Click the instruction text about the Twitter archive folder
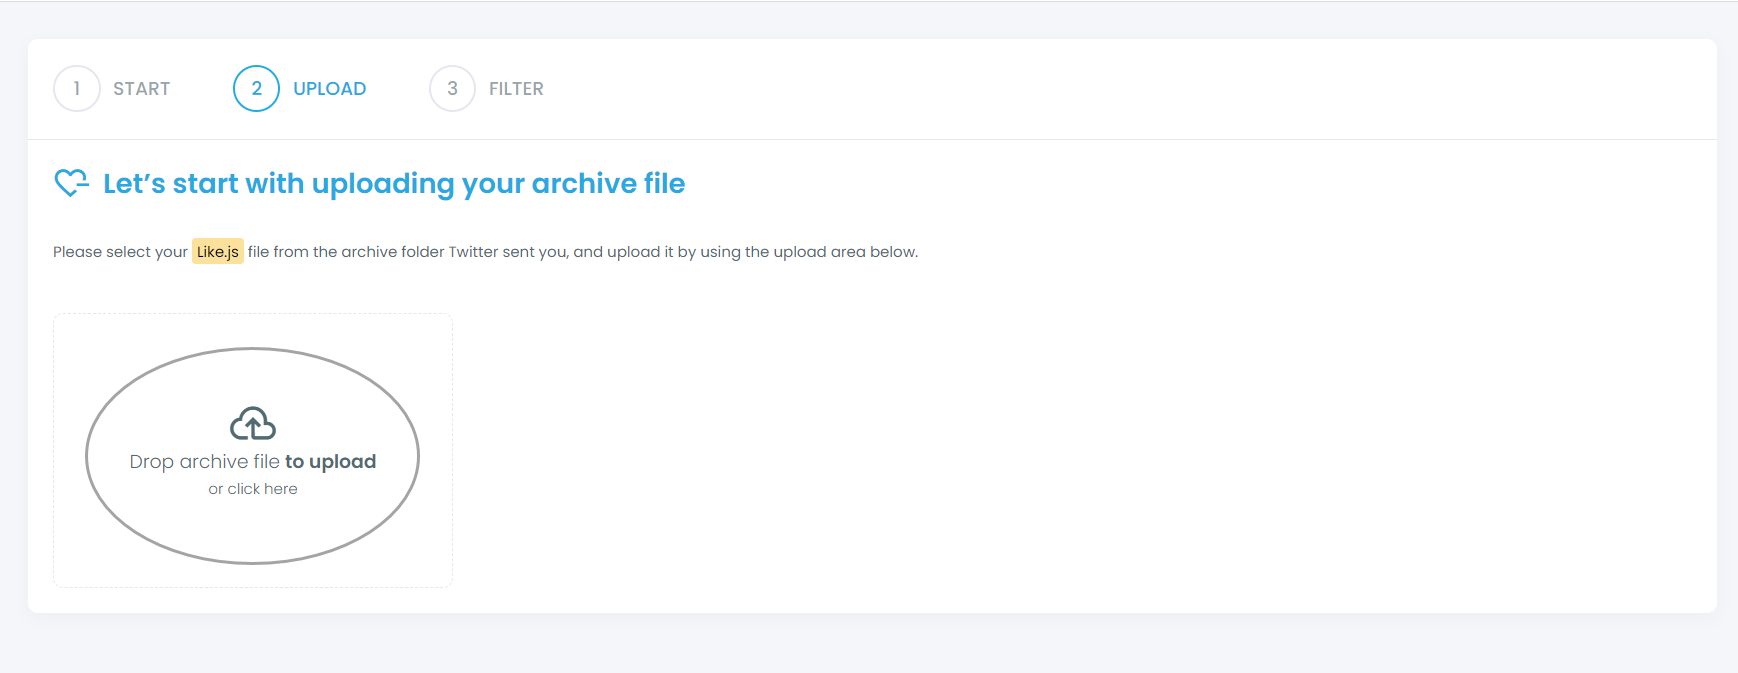This screenshot has width=1738, height=673. [485, 252]
